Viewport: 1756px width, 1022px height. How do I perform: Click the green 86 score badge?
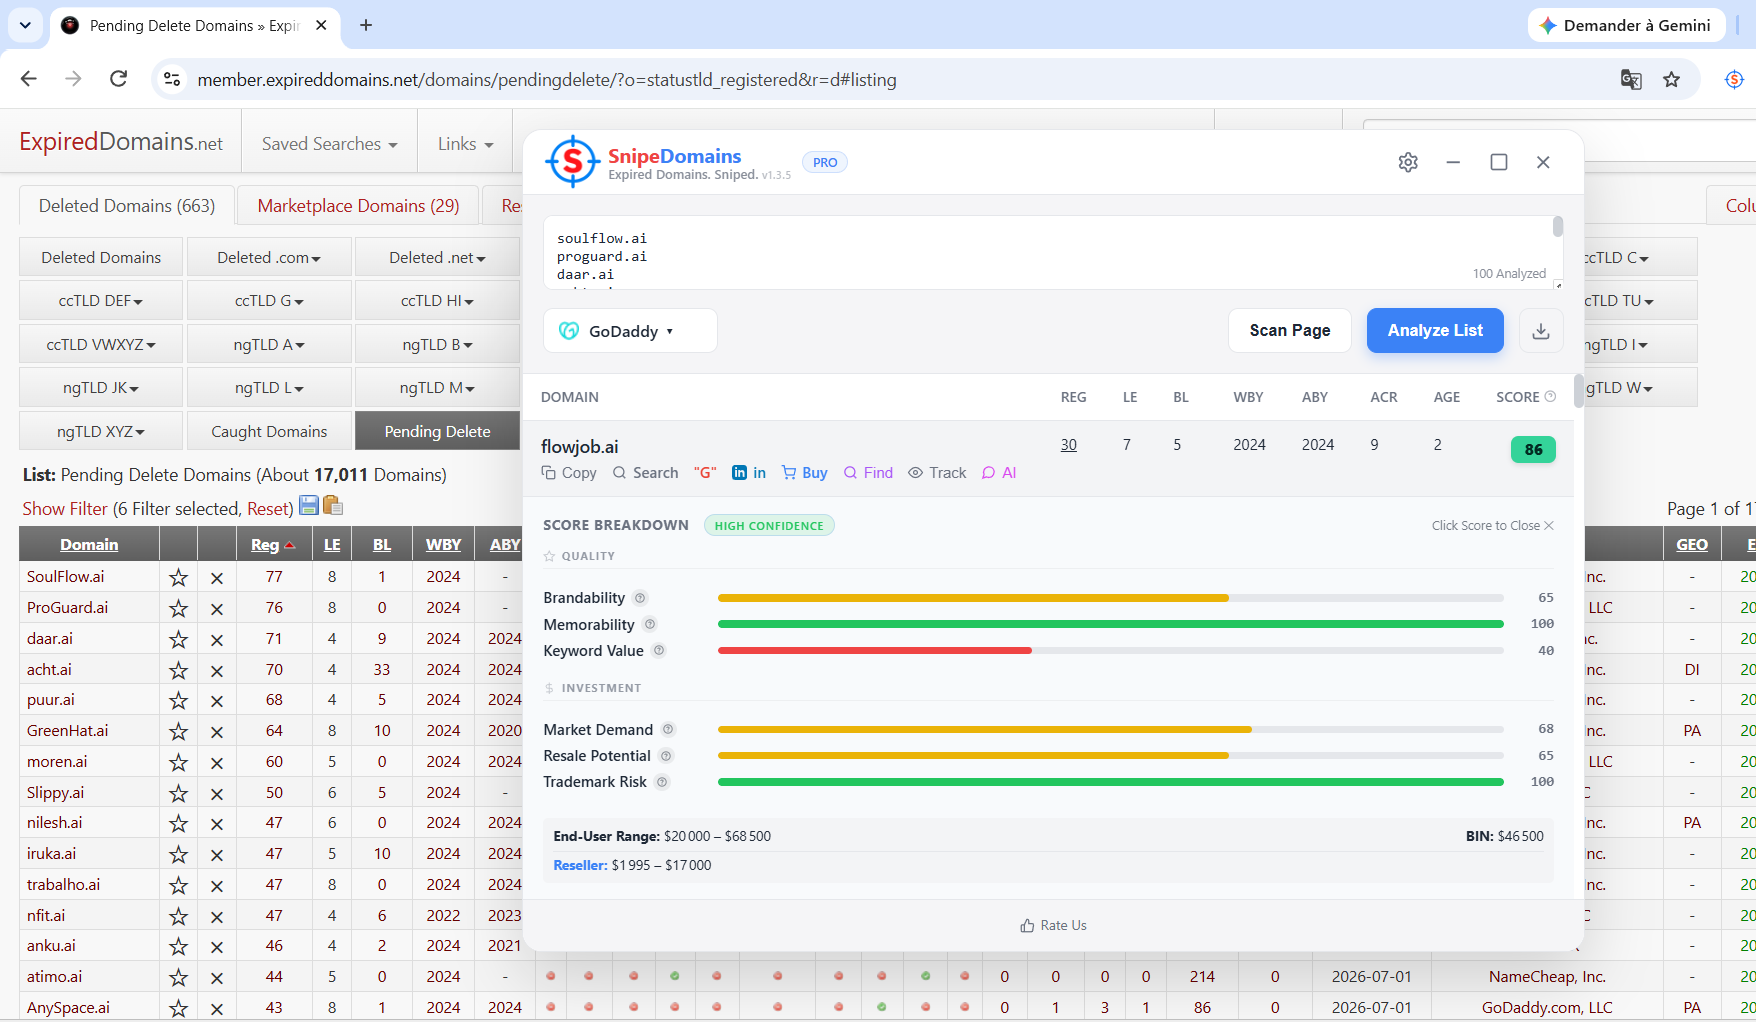[1533, 450]
